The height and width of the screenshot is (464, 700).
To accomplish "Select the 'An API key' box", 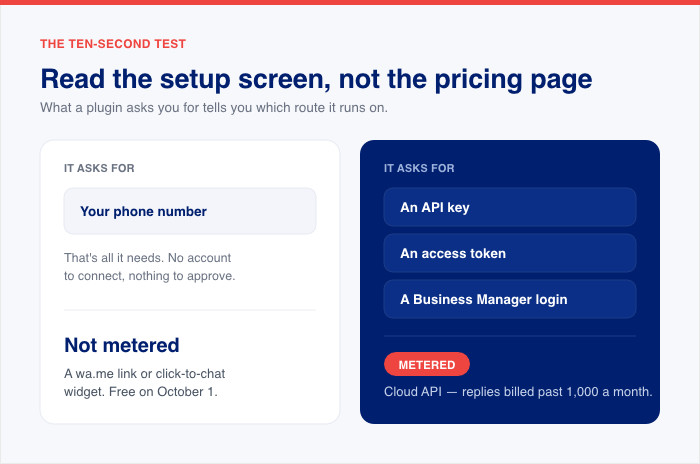I will pyautogui.click(x=510, y=207).
